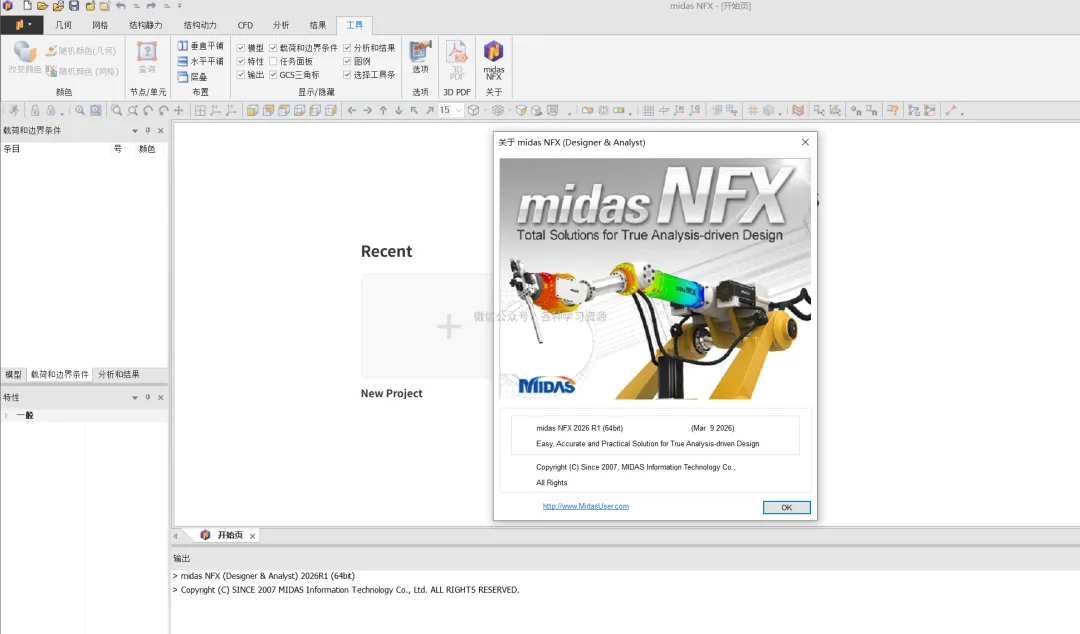This screenshot has height=634, width=1080.
Task: Click the padlock lock icon in toolbar
Action: click(34, 110)
